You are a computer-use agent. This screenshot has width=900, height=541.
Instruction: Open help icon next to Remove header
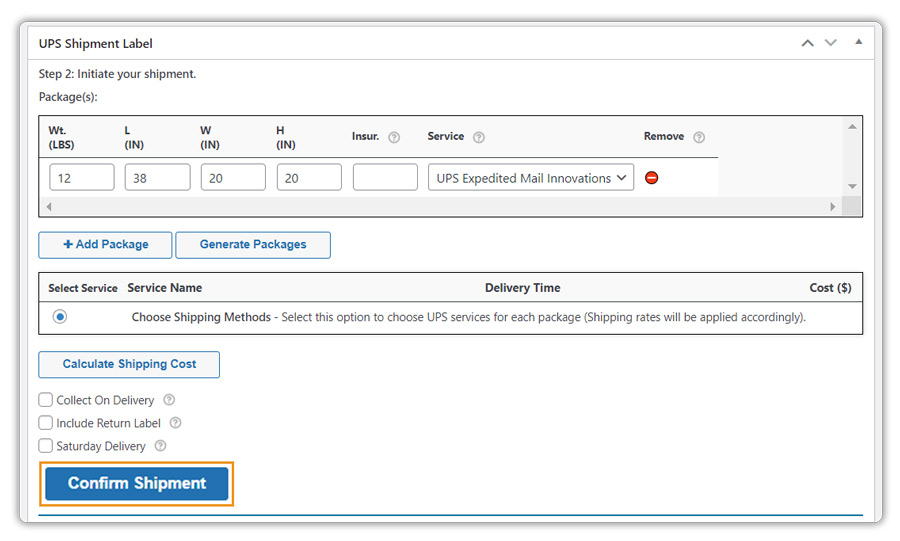699,137
